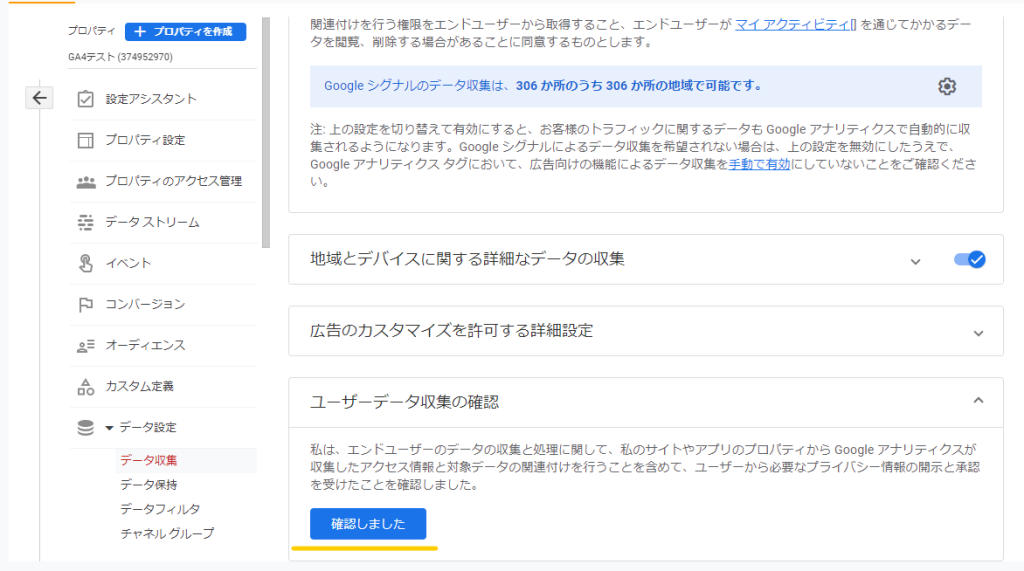Image resolution: width=1024 pixels, height=571 pixels.
Task: Collapse ユーザーデータ収集の確認 section chevron
Action: pos(978,400)
